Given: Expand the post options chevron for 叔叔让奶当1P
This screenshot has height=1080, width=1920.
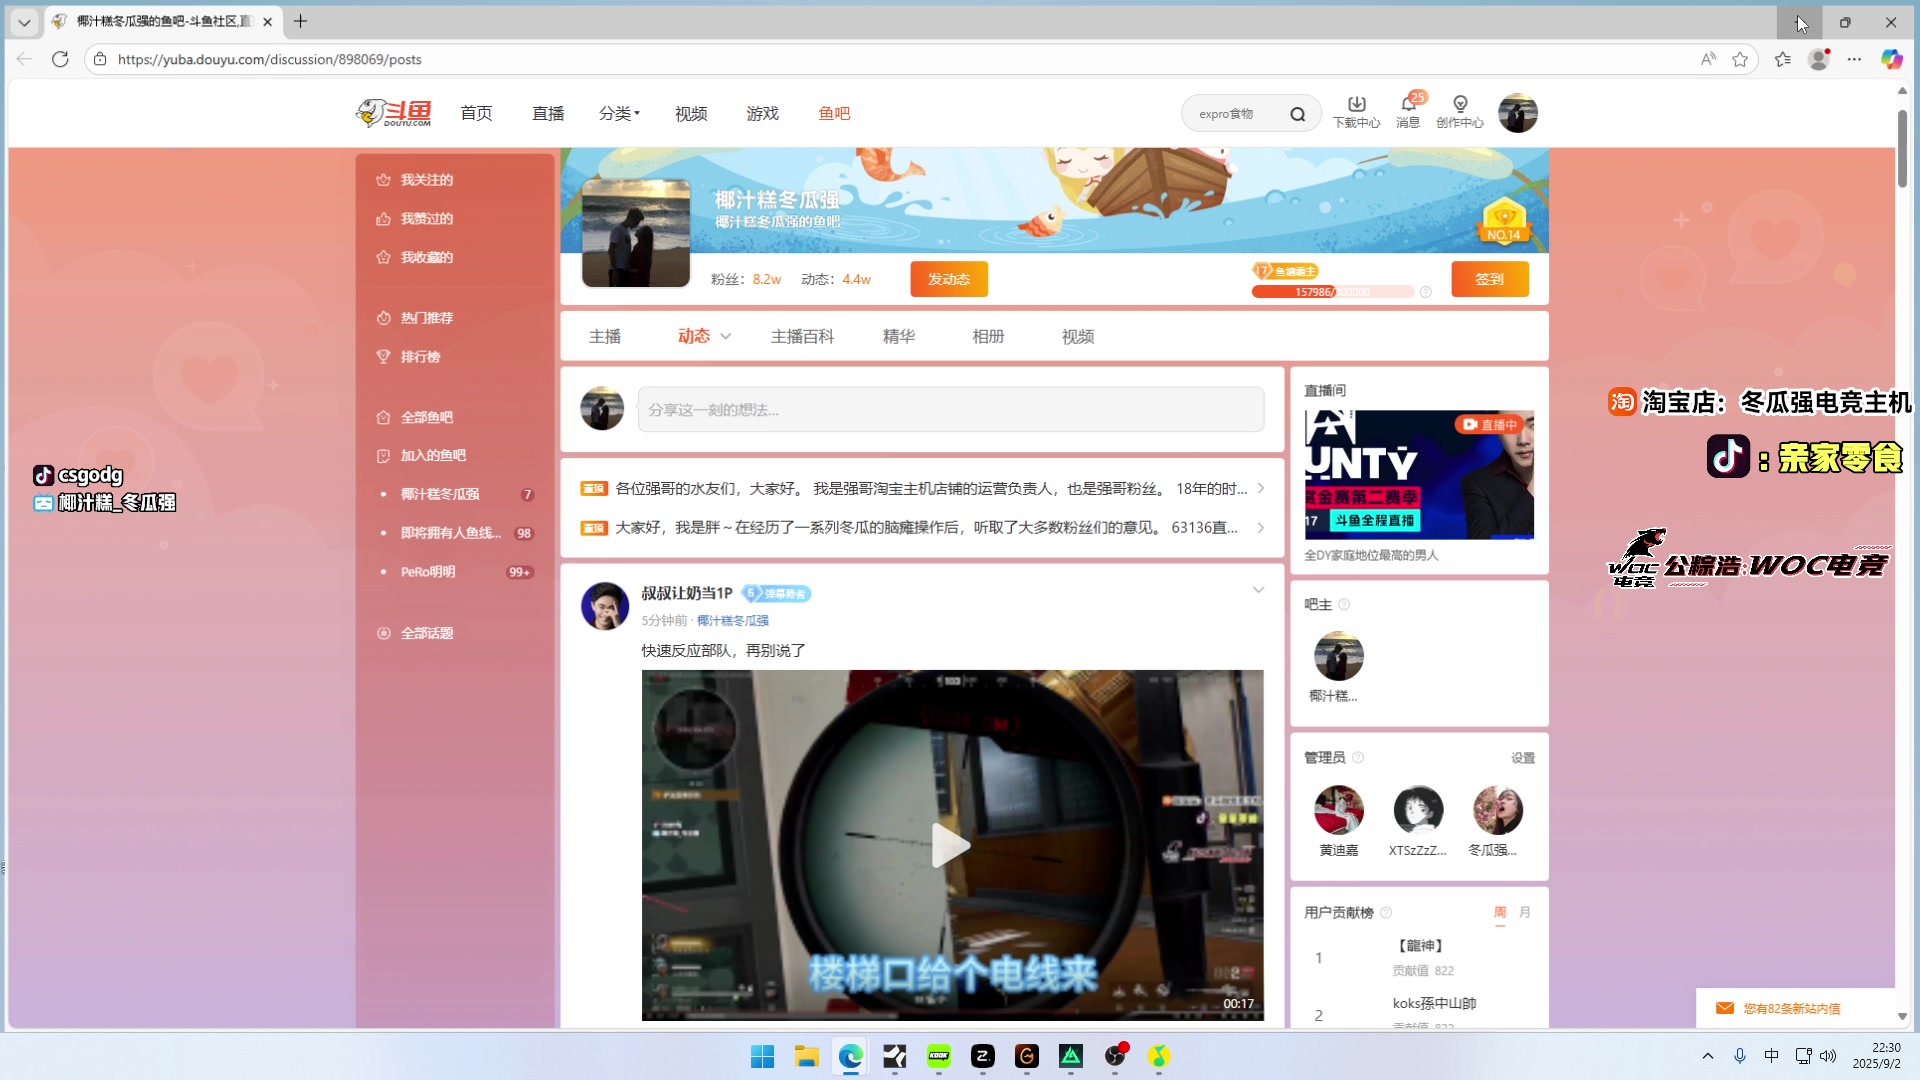Looking at the screenshot, I should click(1258, 590).
